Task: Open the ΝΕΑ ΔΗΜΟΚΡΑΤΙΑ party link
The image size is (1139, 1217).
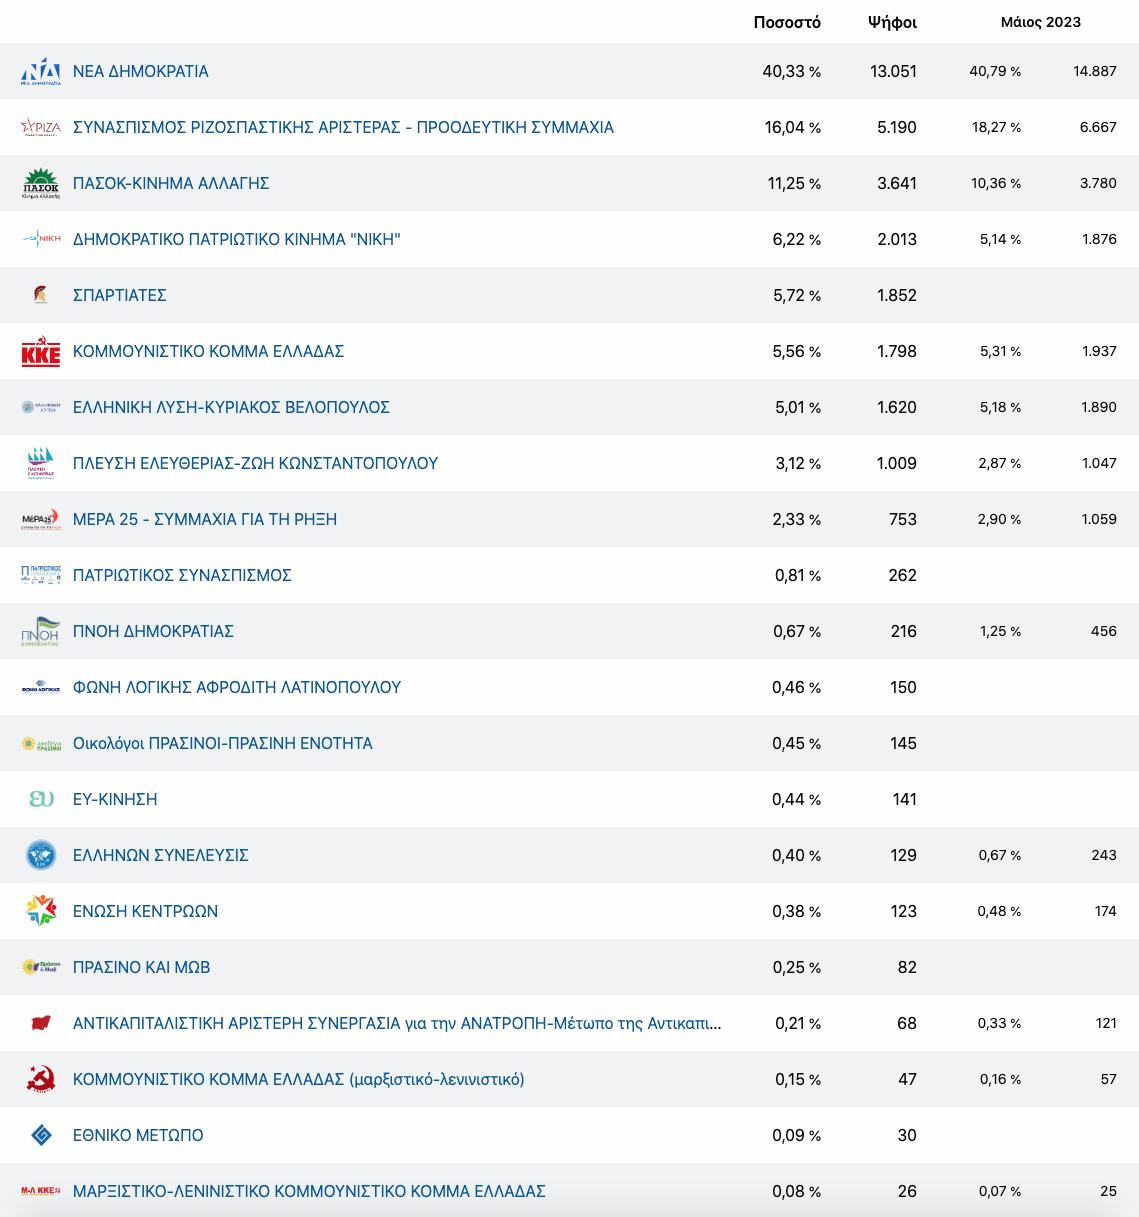Action: coord(141,71)
